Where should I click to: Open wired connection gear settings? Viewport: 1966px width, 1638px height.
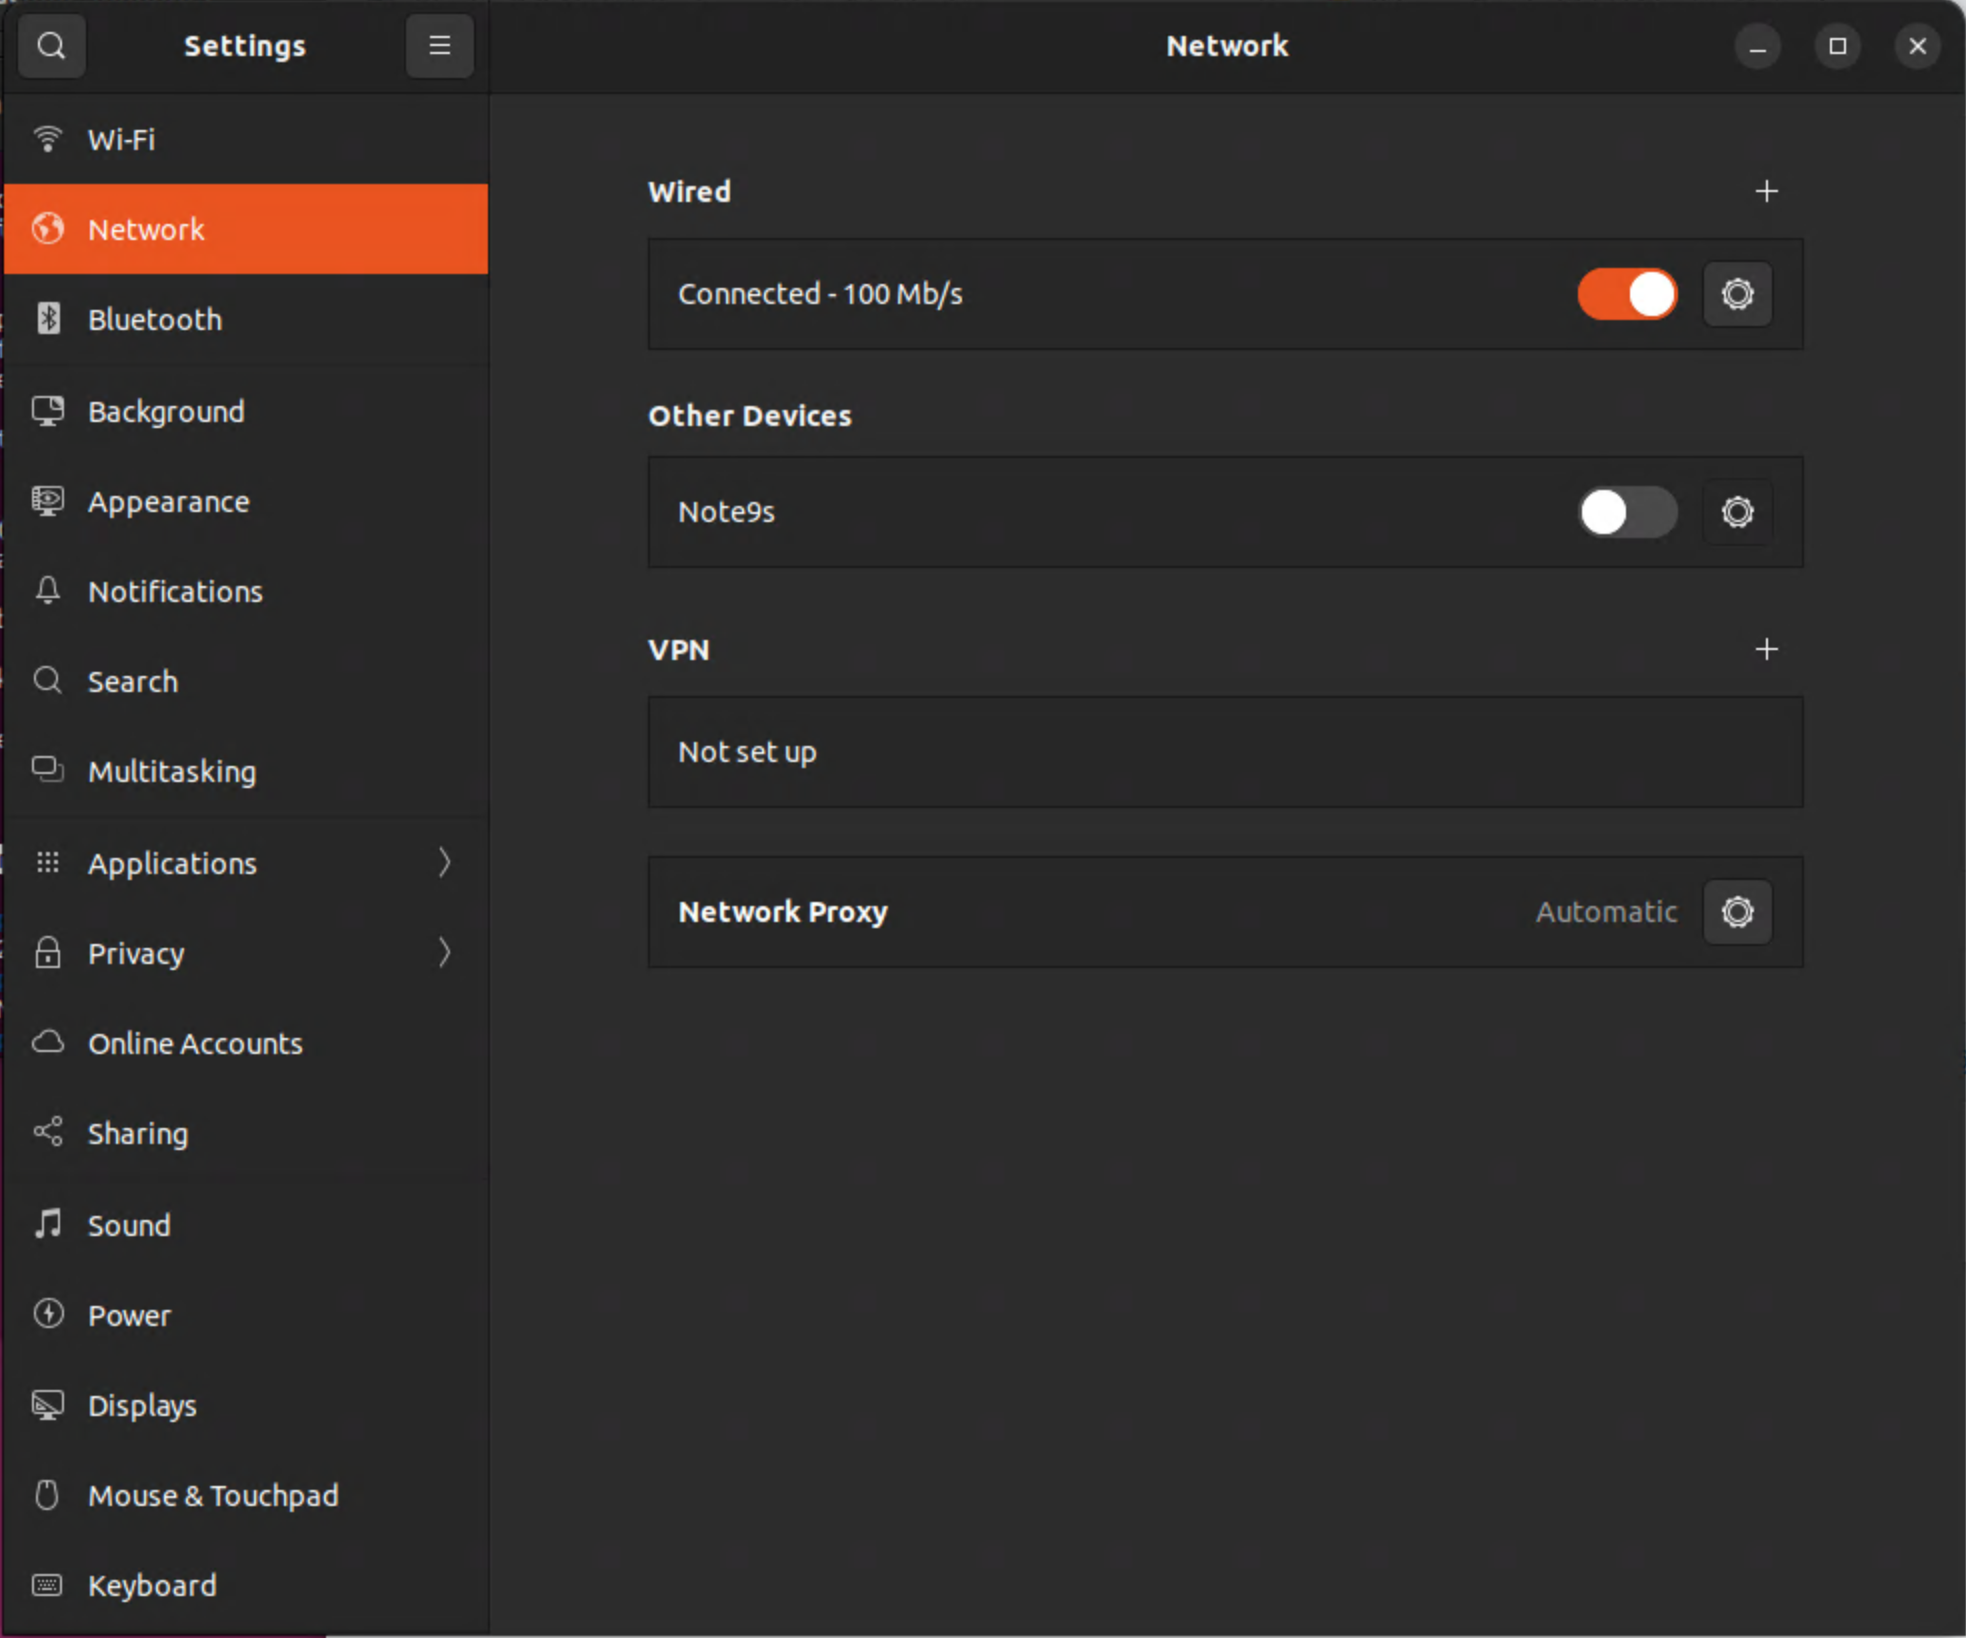[x=1737, y=294]
